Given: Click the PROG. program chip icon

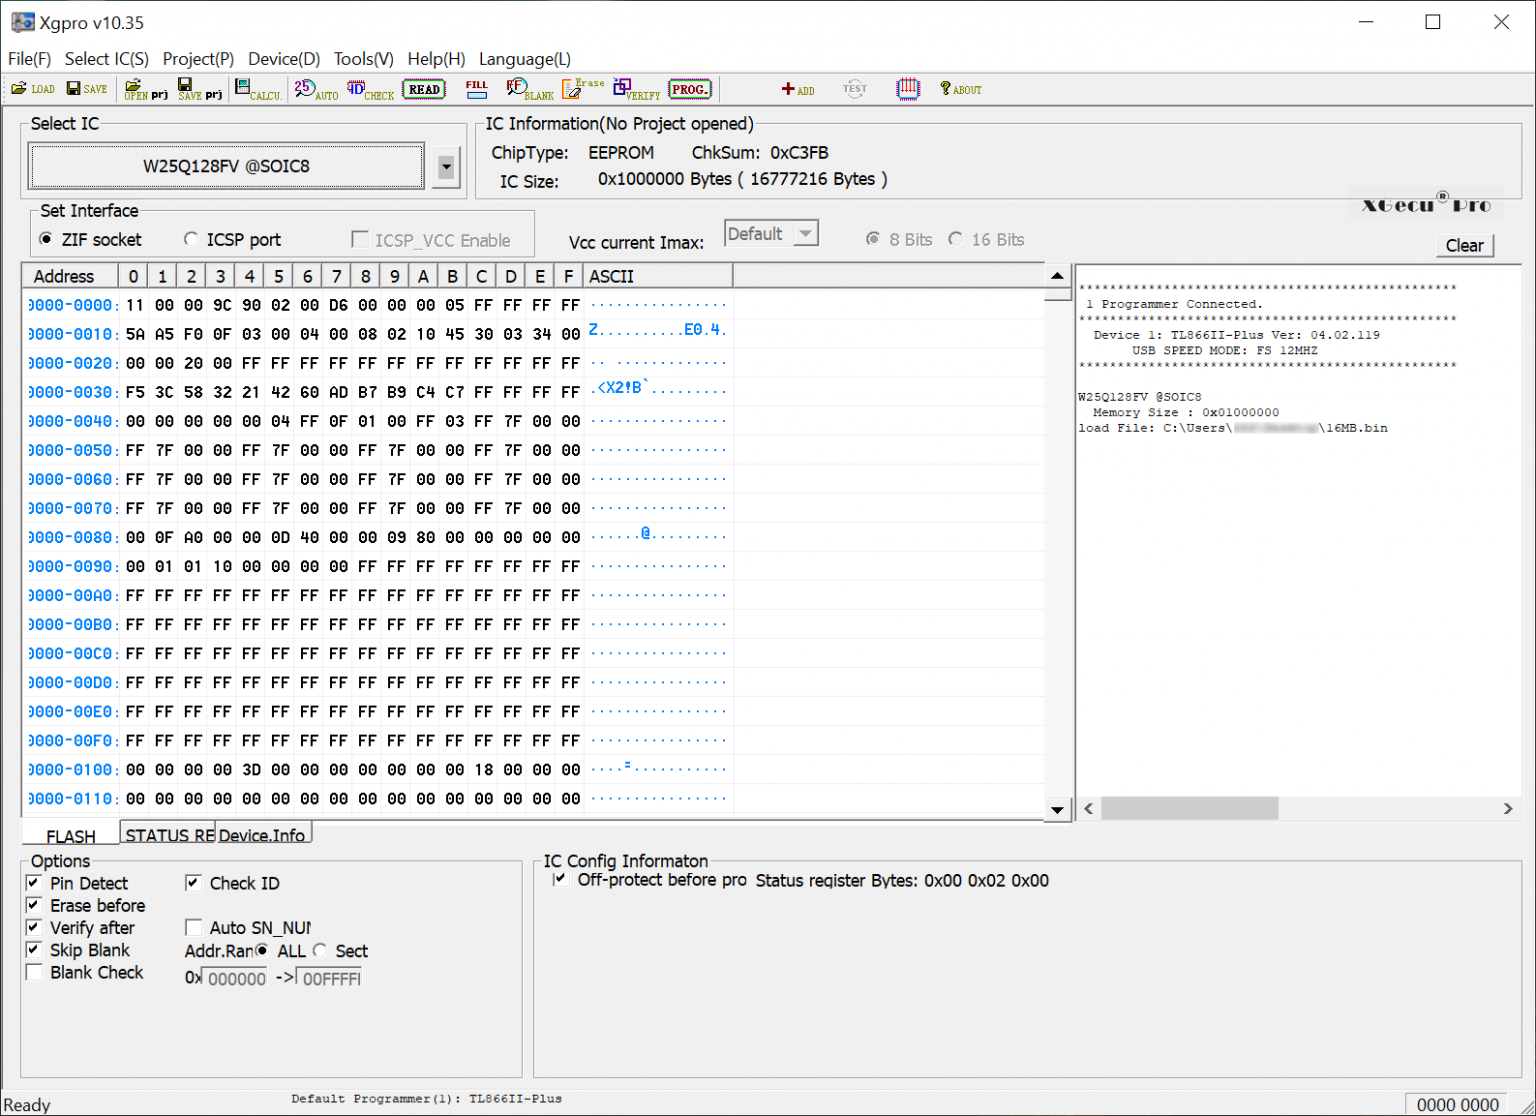Looking at the screenshot, I should click(x=690, y=89).
